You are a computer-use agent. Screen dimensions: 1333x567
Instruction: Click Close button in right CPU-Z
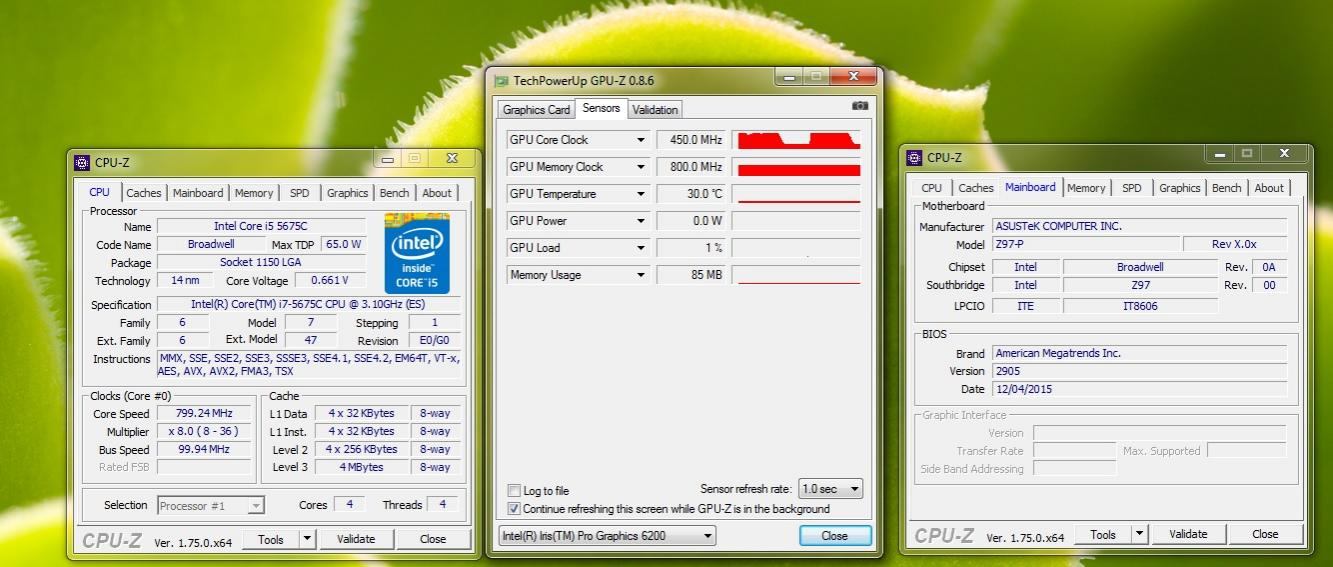pos(1265,534)
